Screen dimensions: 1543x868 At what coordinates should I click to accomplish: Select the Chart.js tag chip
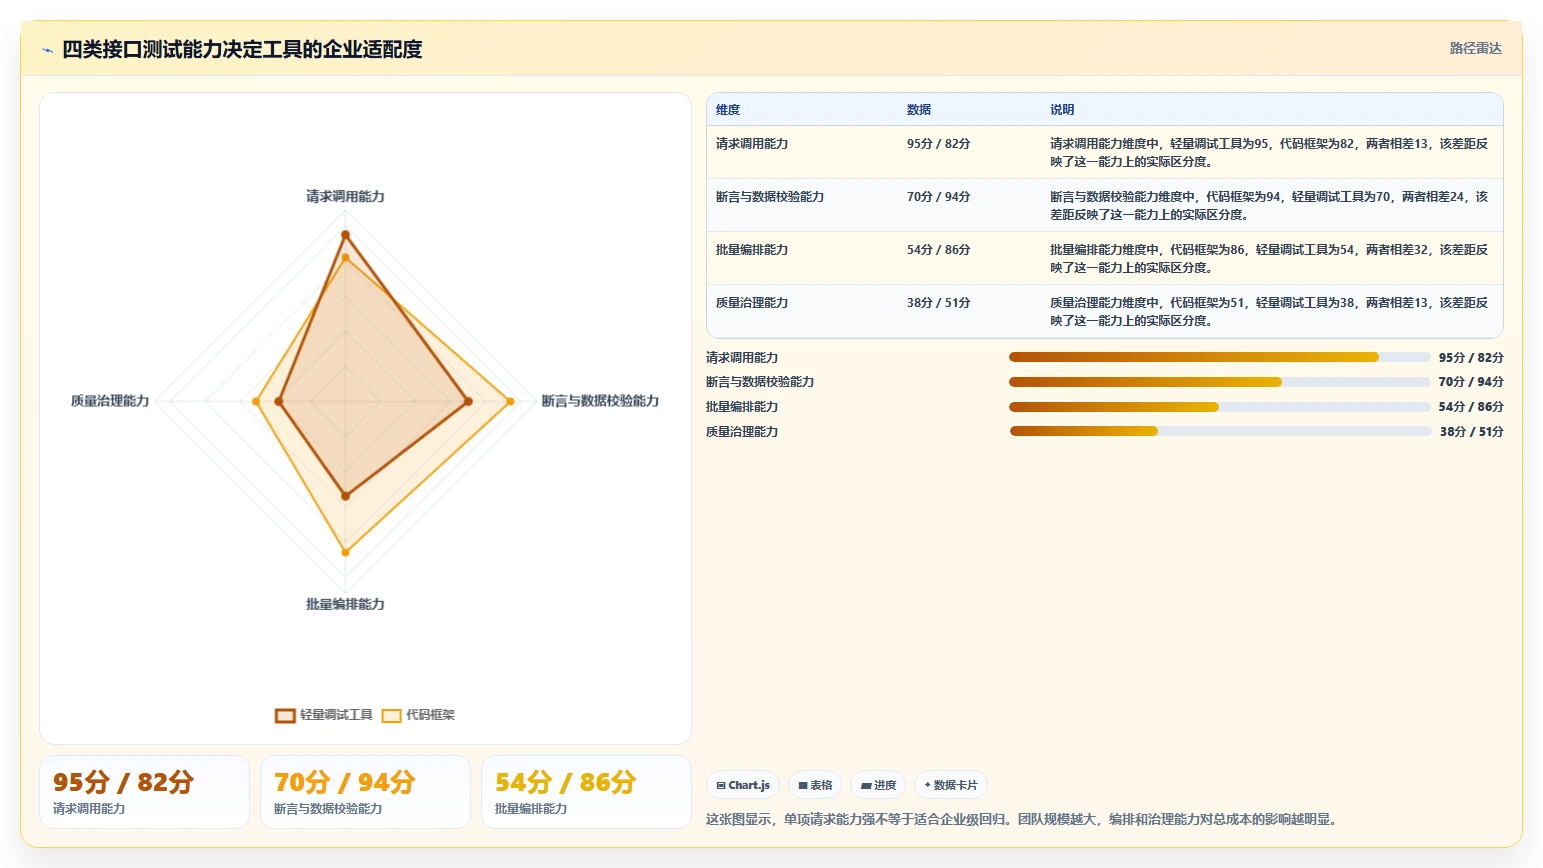[x=743, y=785]
